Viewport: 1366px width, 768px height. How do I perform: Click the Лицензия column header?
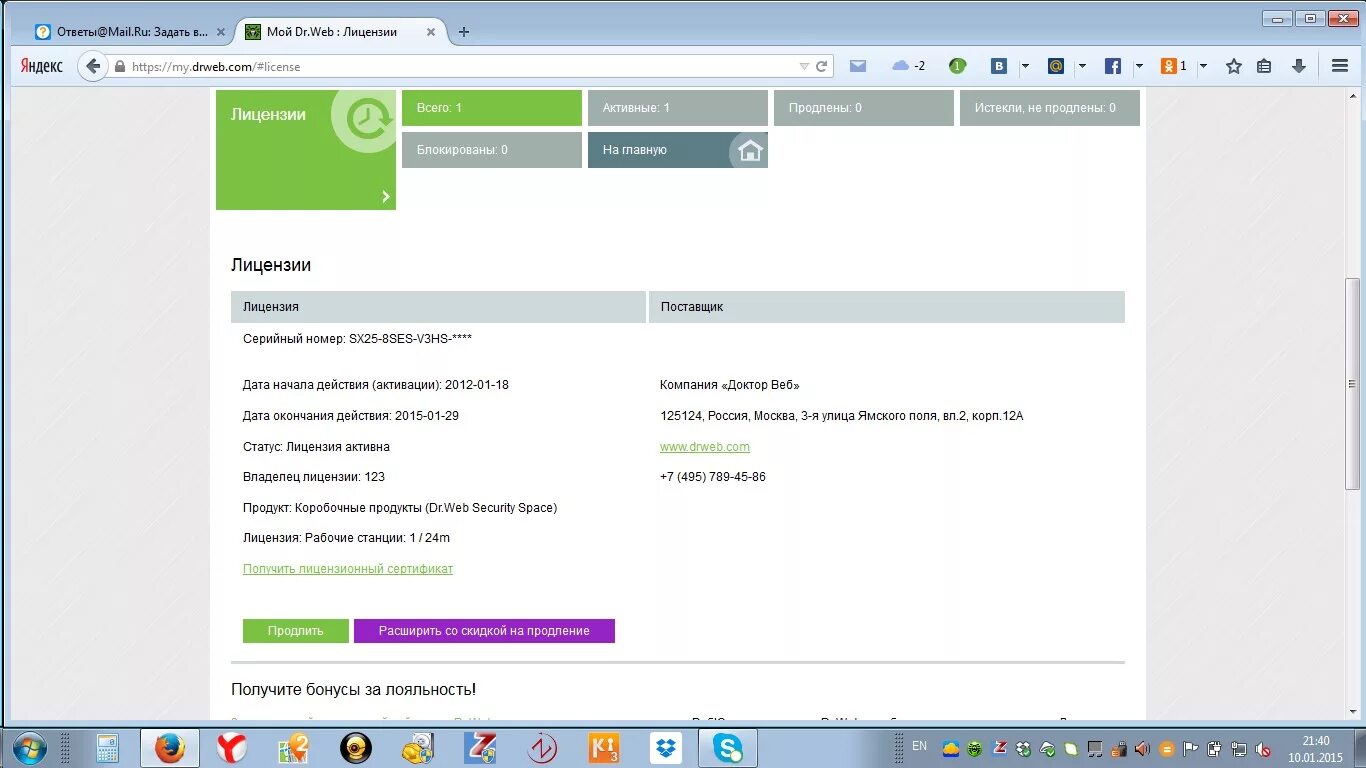(x=438, y=307)
